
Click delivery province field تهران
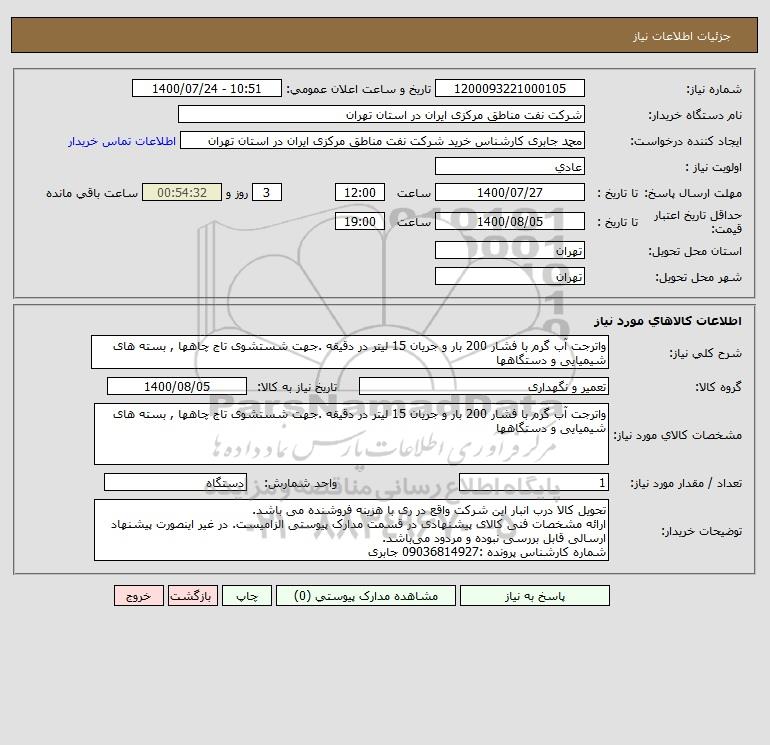510,250
